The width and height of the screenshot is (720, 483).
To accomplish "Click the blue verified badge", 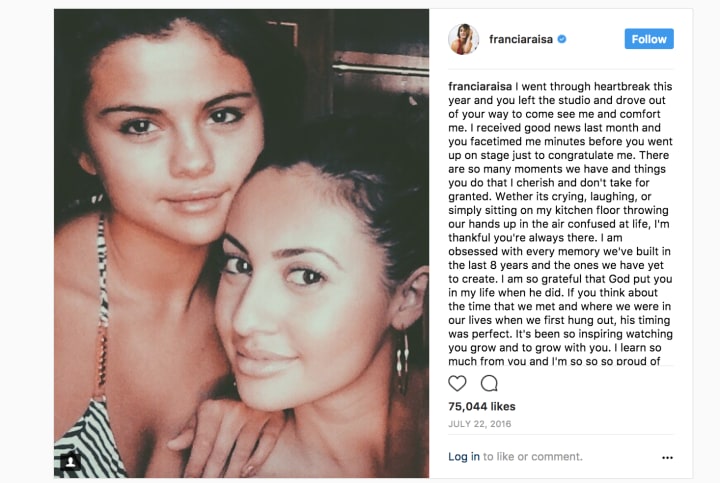I will (562, 39).
